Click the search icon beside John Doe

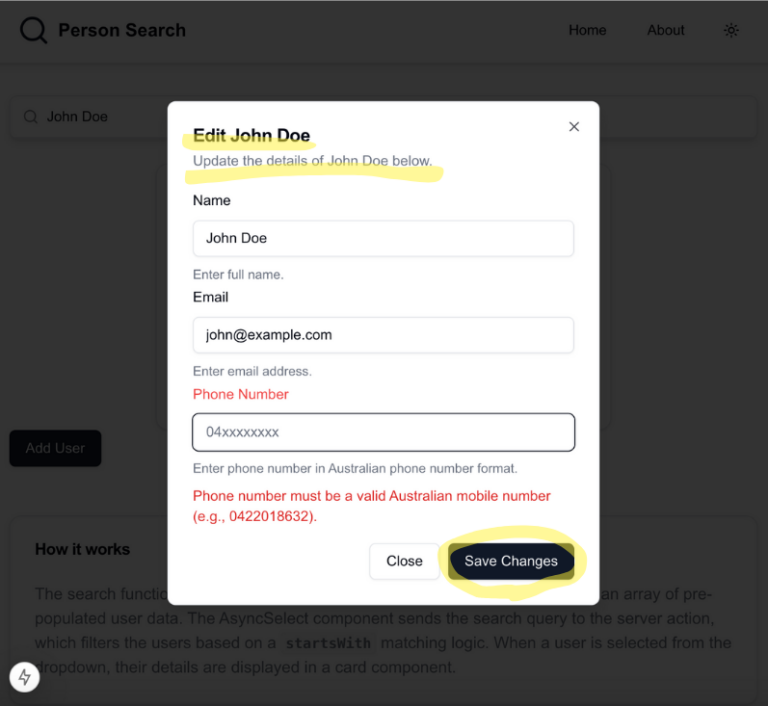coord(30,117)
